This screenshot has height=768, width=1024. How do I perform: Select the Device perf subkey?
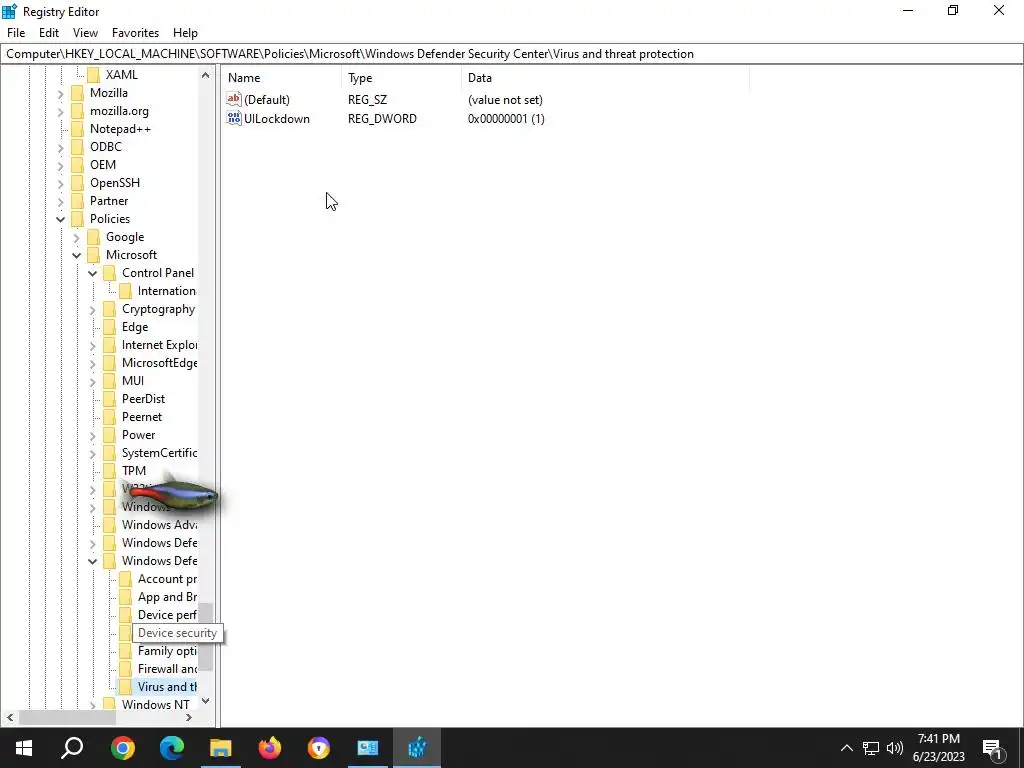click(167, 615)
